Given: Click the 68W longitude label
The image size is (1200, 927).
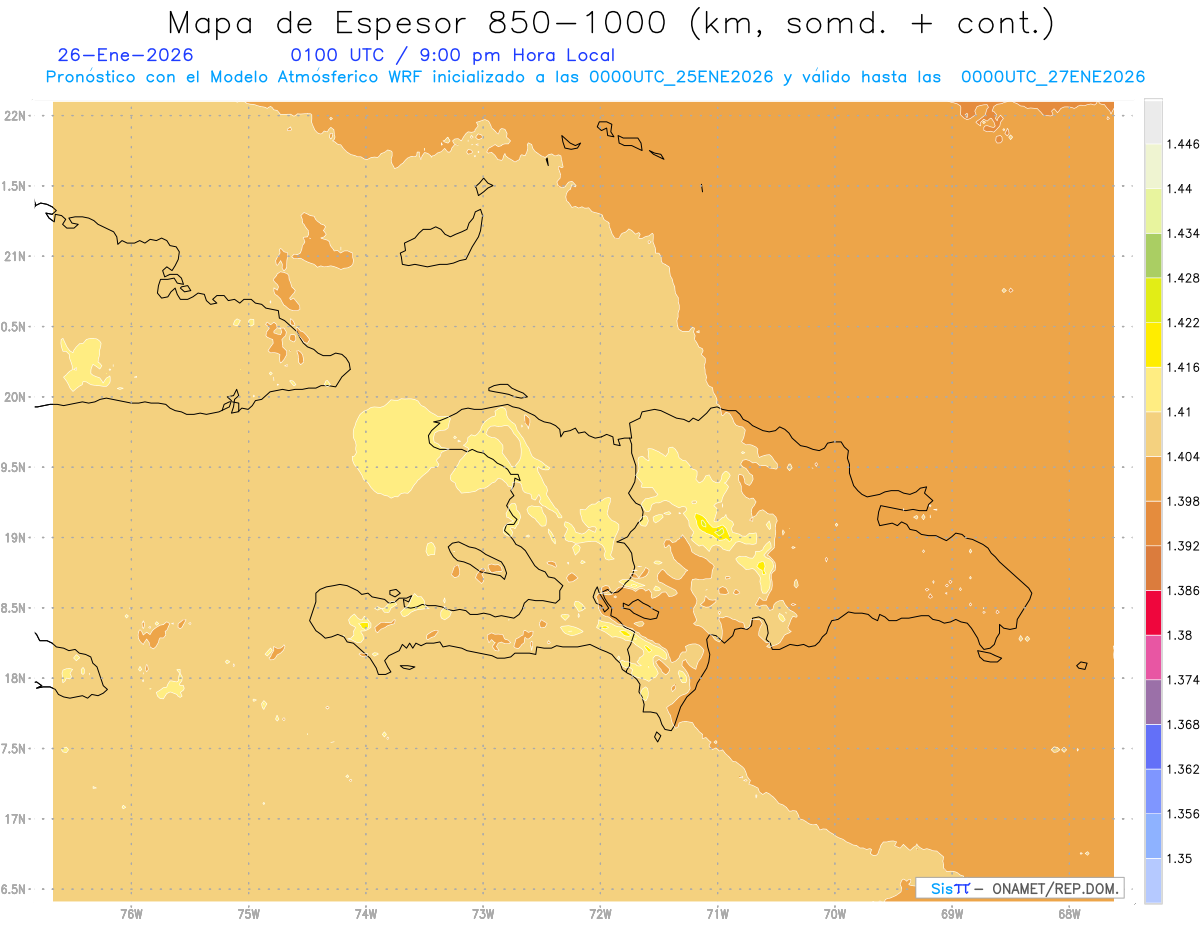Looking at the screenshot, I should click(x=1069, y=914).
